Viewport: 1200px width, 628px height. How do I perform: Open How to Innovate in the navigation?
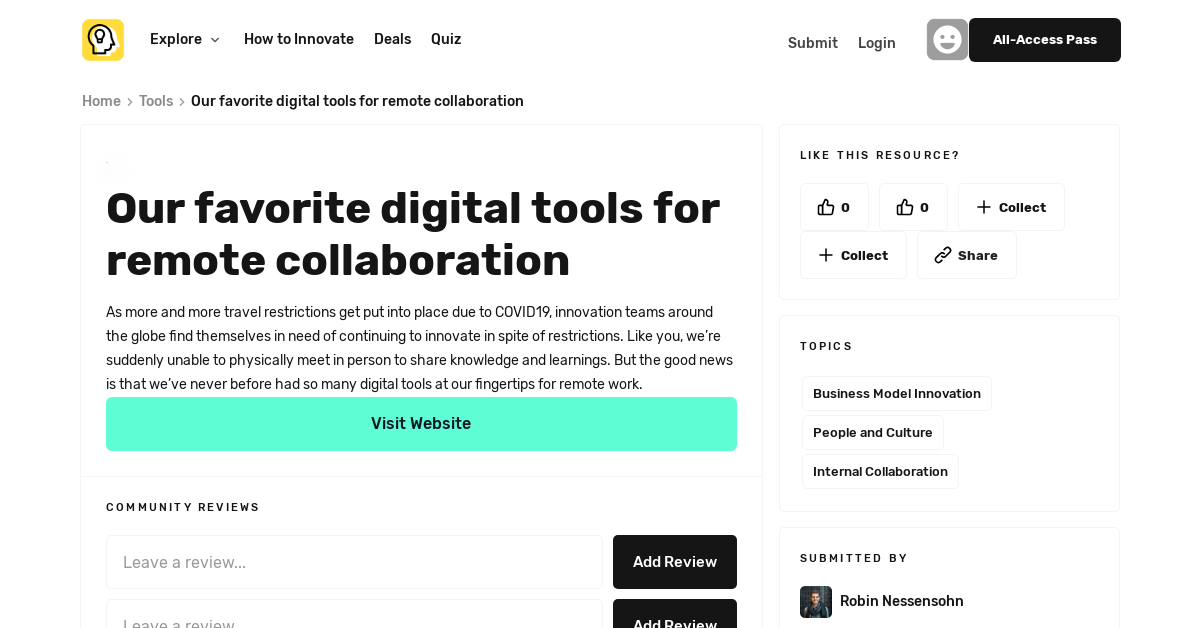(x=298, y=39)
